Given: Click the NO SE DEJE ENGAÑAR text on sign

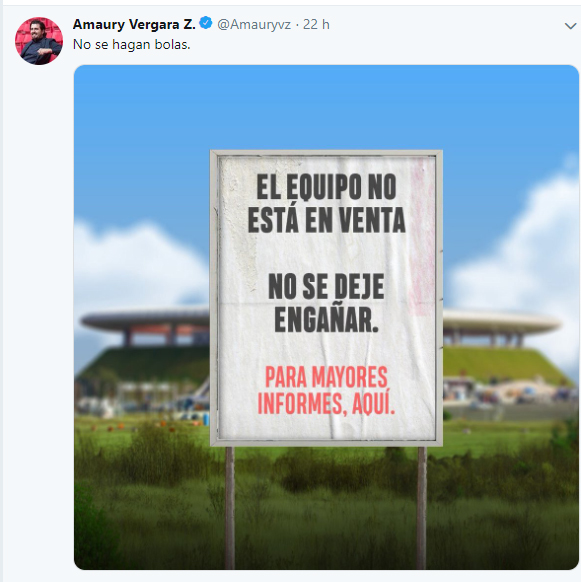Looking at the screenshot, I should tap(326, 303).
